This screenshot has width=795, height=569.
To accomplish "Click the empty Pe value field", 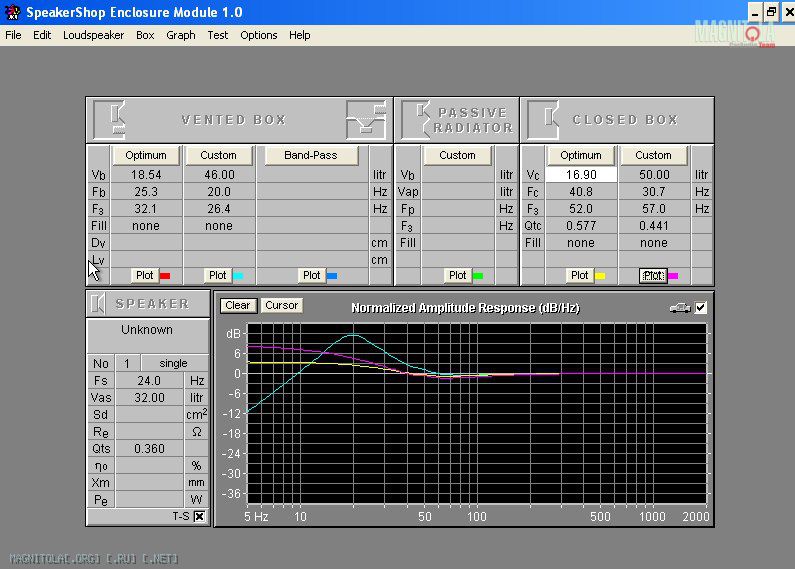I will coord(149,500).
